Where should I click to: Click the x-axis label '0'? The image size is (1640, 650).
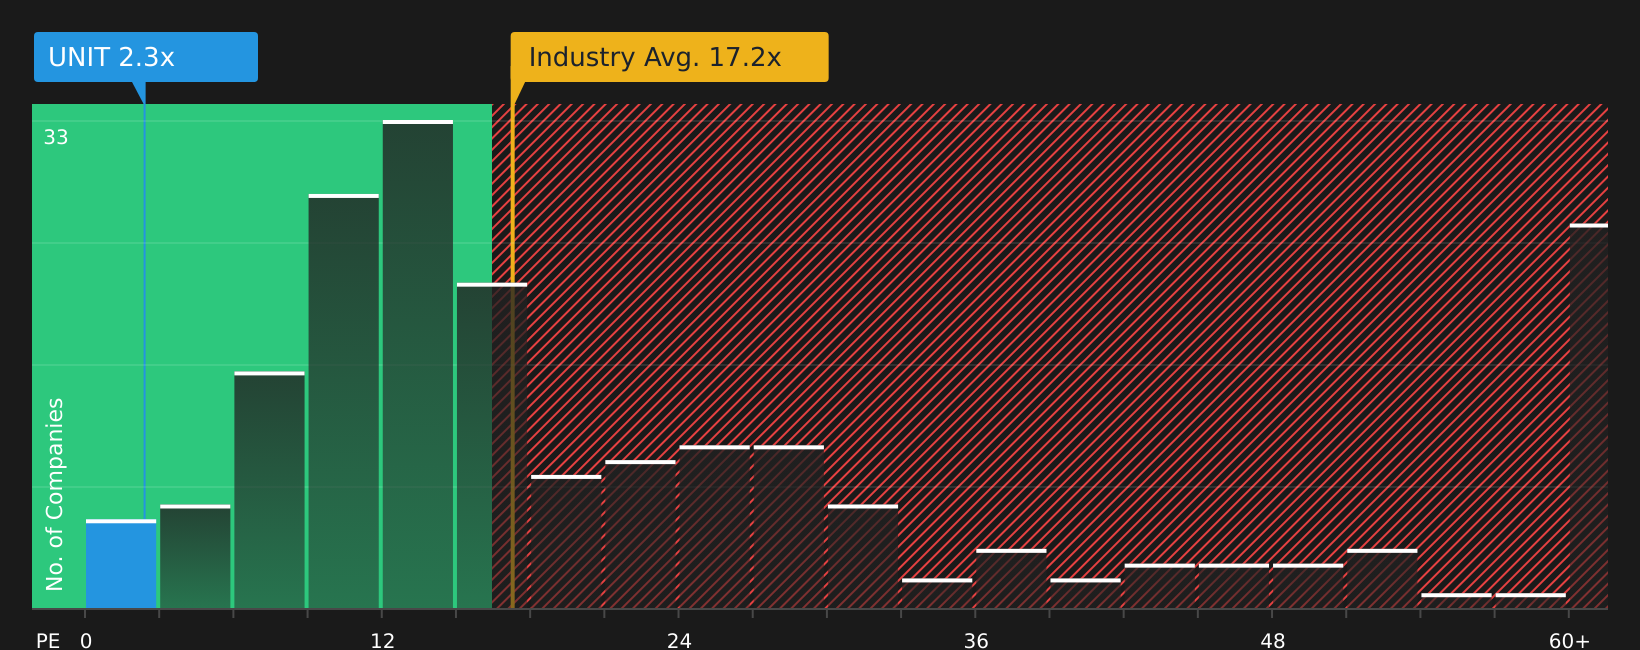click(x=86, y=641)
